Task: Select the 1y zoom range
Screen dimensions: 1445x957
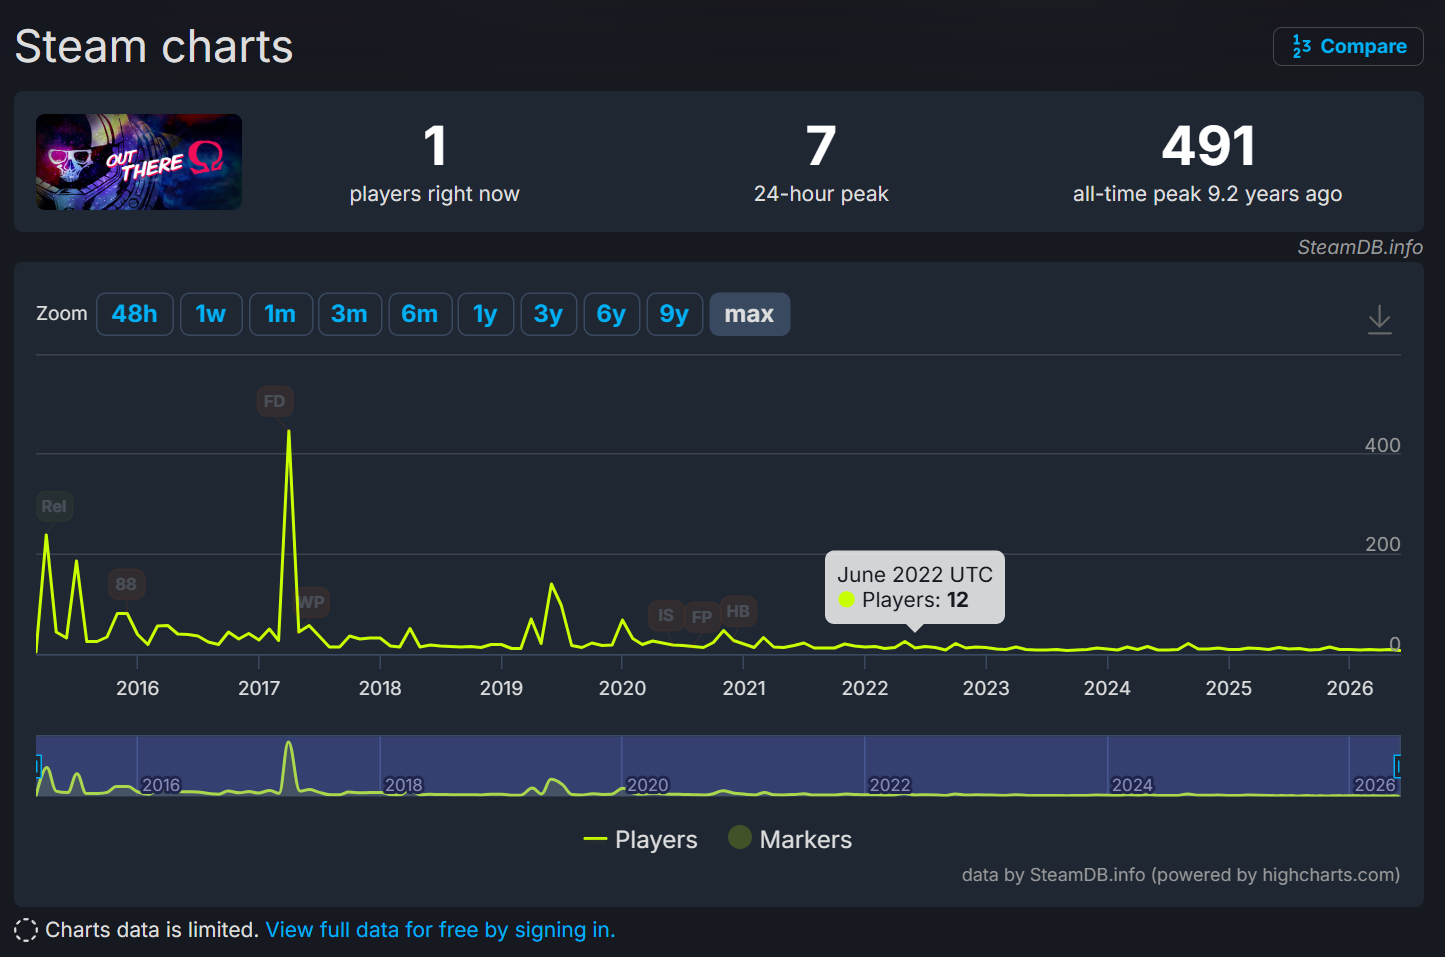Action: 486,314
